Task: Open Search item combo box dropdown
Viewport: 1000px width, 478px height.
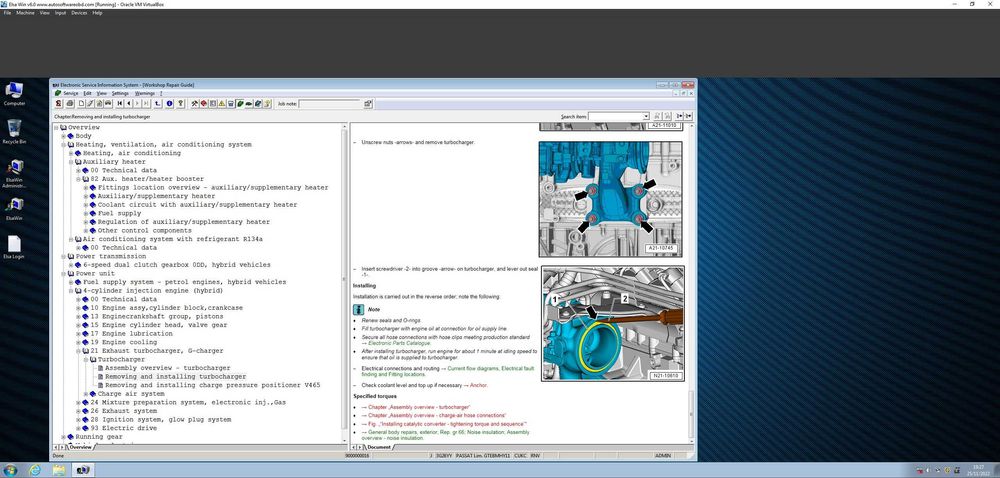Action: (x=646, y=117)
